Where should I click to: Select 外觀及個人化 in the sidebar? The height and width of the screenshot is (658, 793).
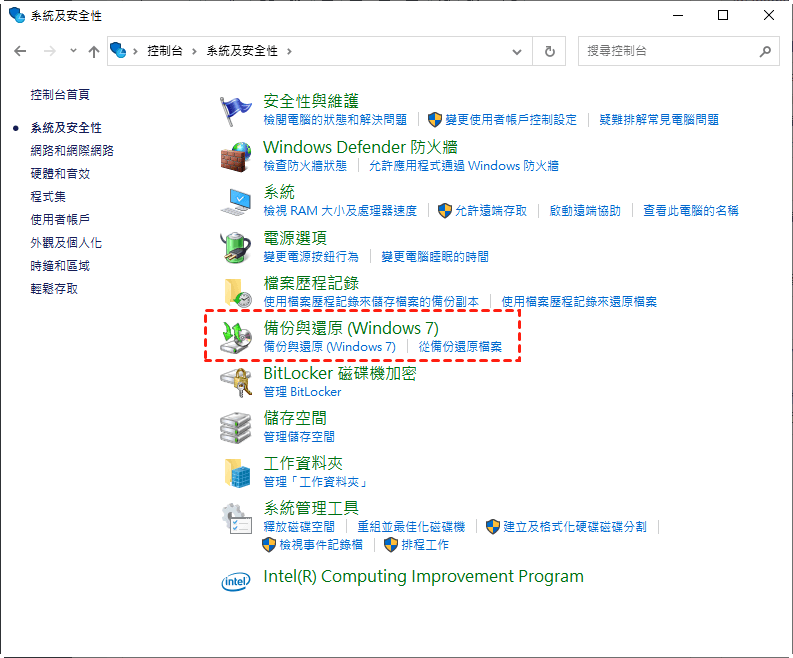[x=66, y=243]
